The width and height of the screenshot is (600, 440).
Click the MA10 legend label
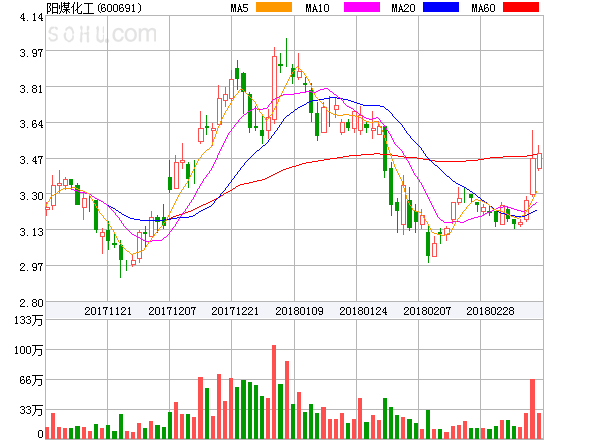click(317, 8)
